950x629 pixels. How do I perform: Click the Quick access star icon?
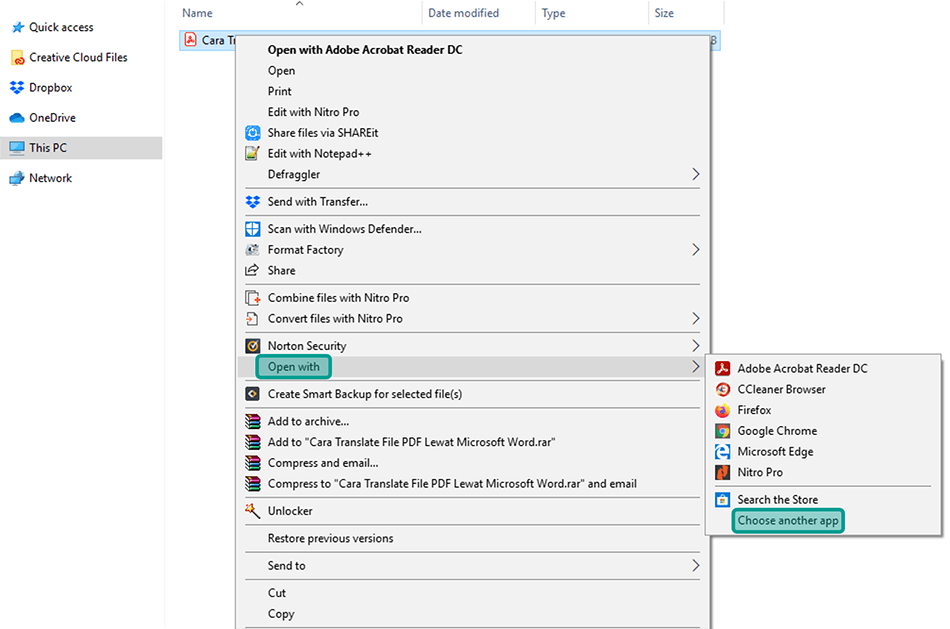(18, 27)
